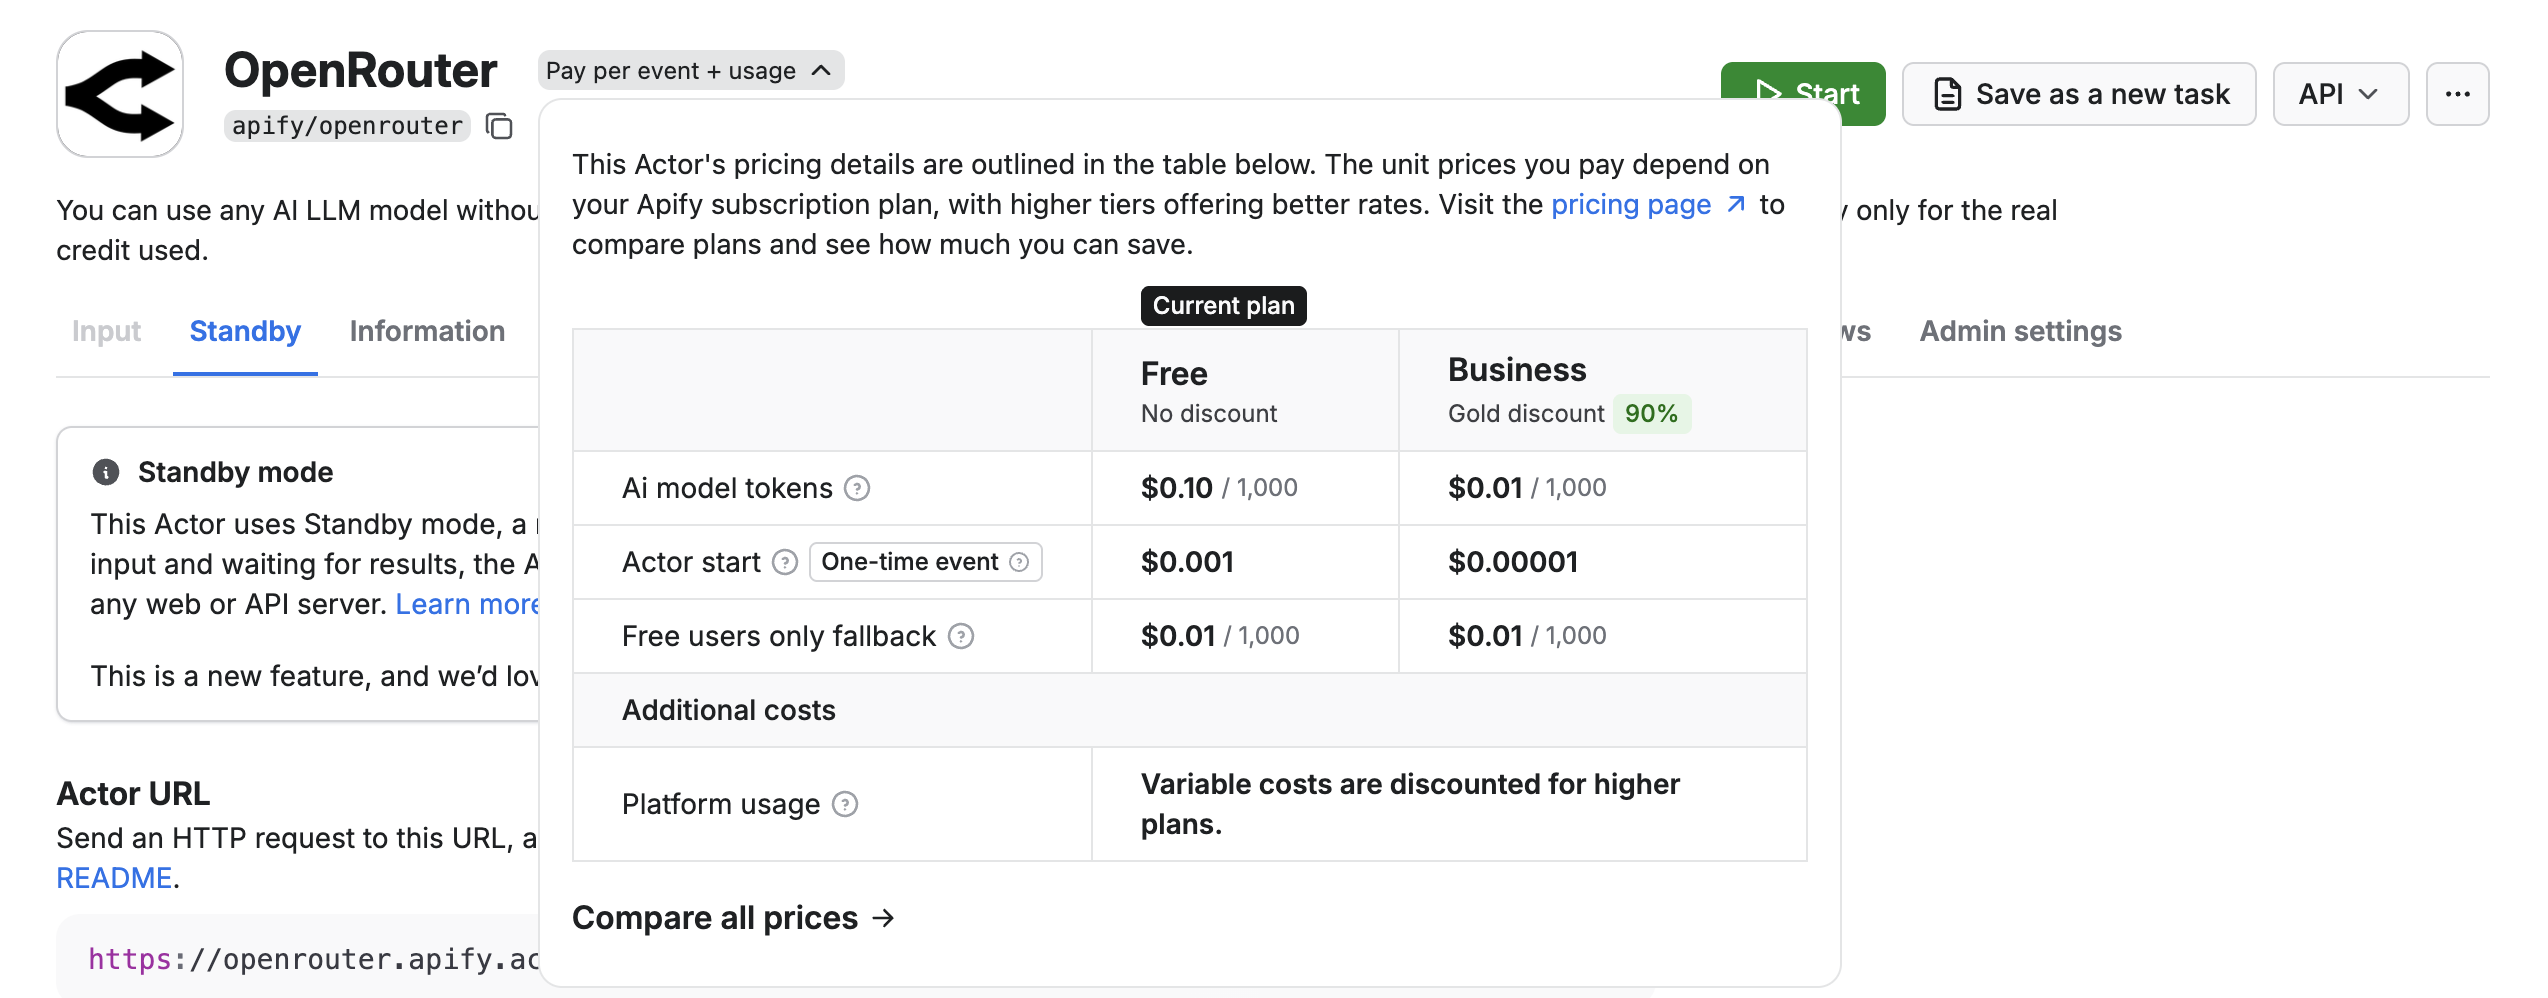This screenshot has width=2548, height=998.
Task: Open the API dropdown
Action: [2340, 93]
